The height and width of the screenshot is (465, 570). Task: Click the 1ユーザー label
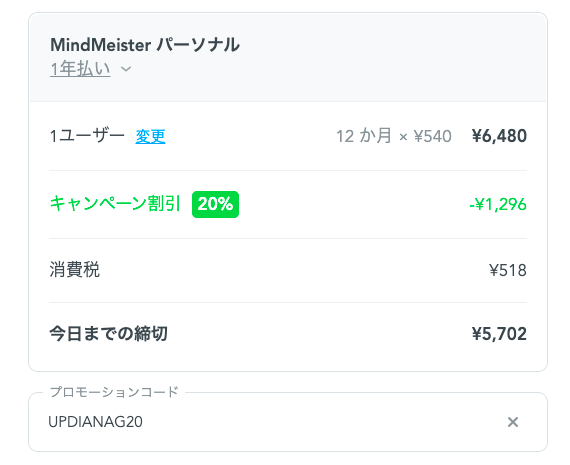click(87, 136)
